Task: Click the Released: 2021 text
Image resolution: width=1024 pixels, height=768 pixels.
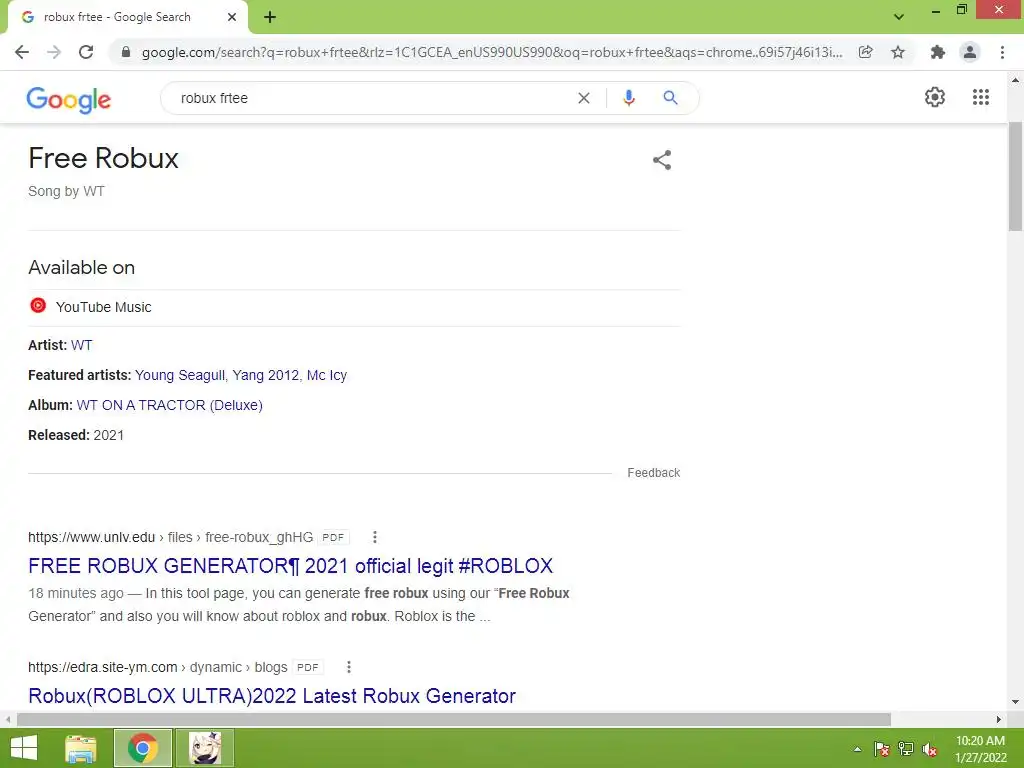Action: click(x=76, y=435)
